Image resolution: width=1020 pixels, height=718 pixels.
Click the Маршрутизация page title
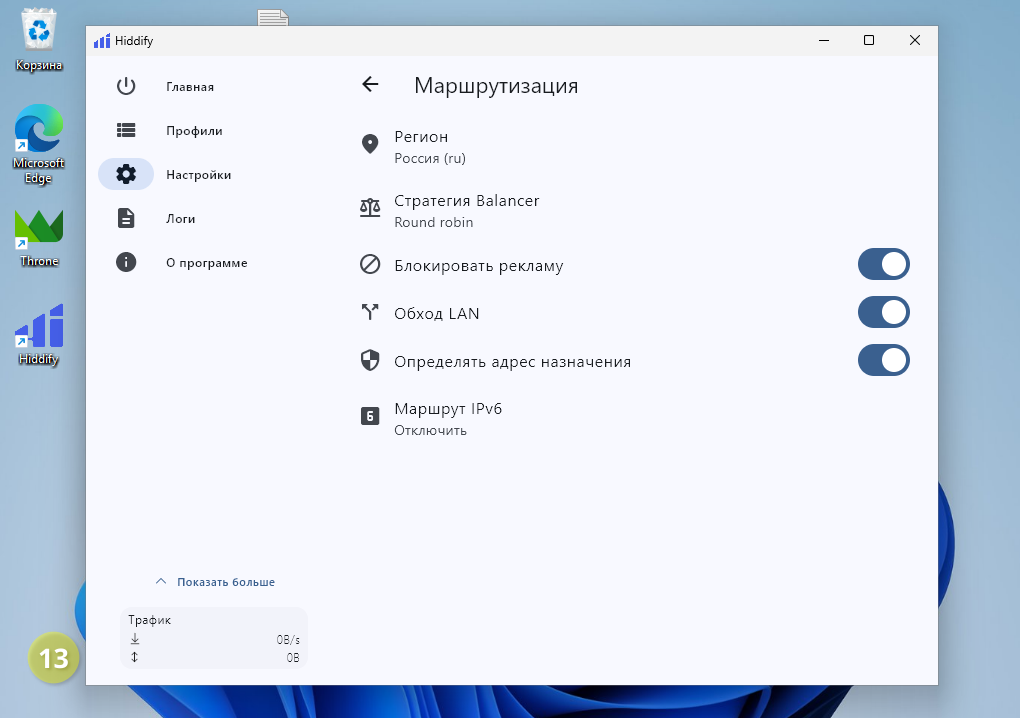[x=496, y=86]
